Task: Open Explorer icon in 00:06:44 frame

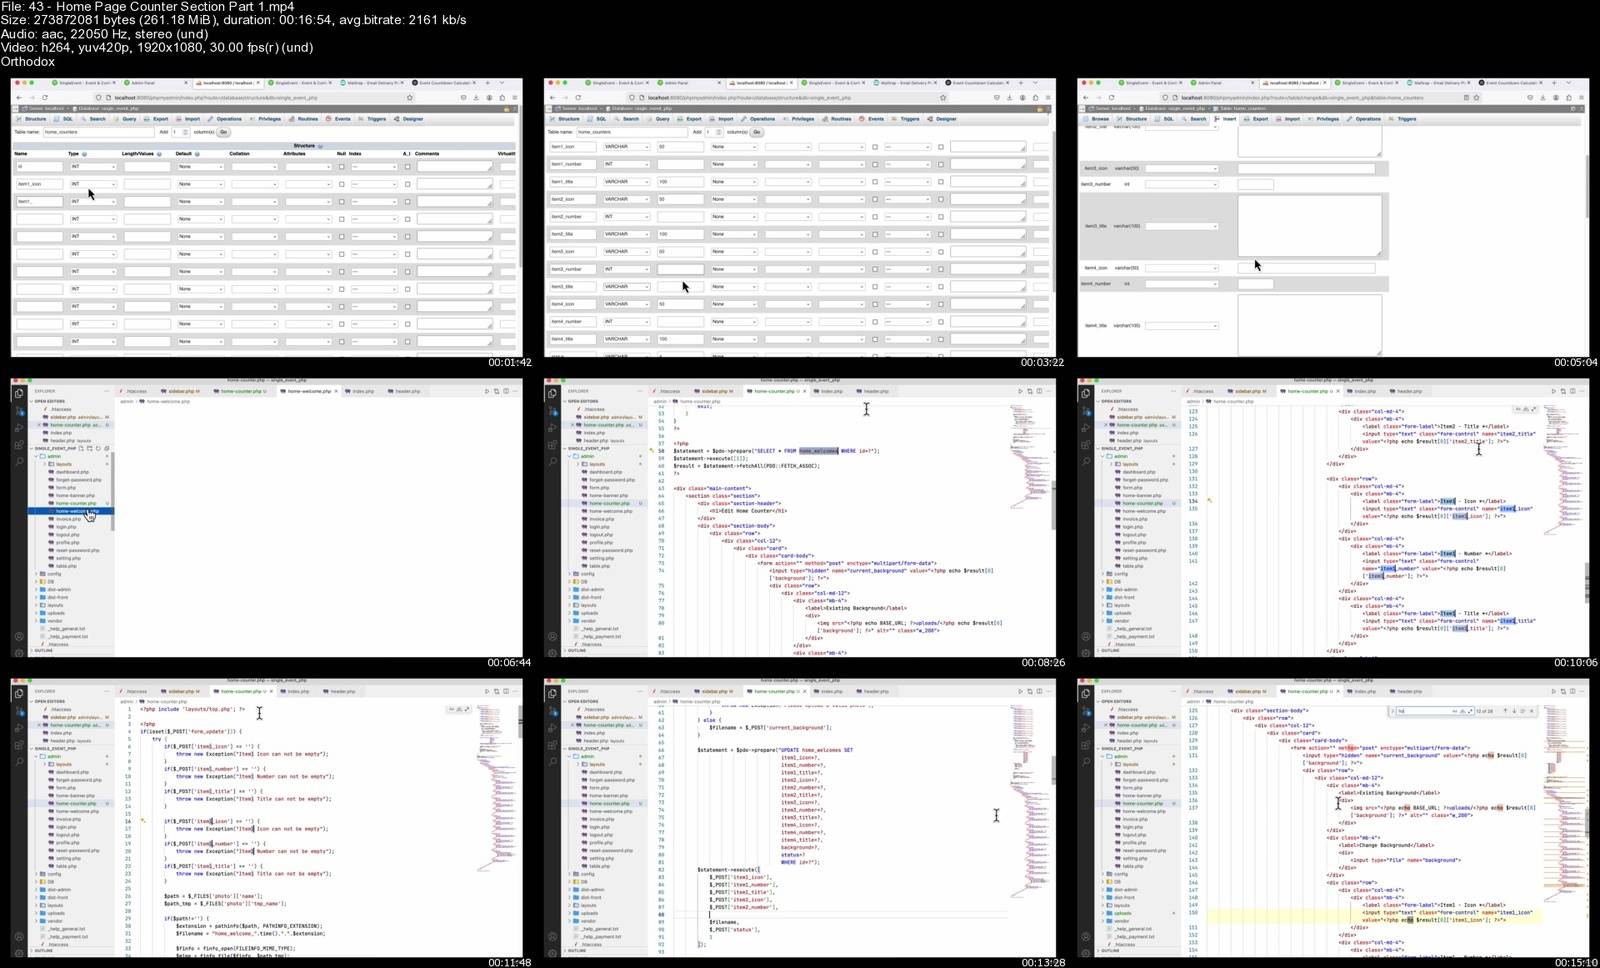Action: (x=19, y=394)
